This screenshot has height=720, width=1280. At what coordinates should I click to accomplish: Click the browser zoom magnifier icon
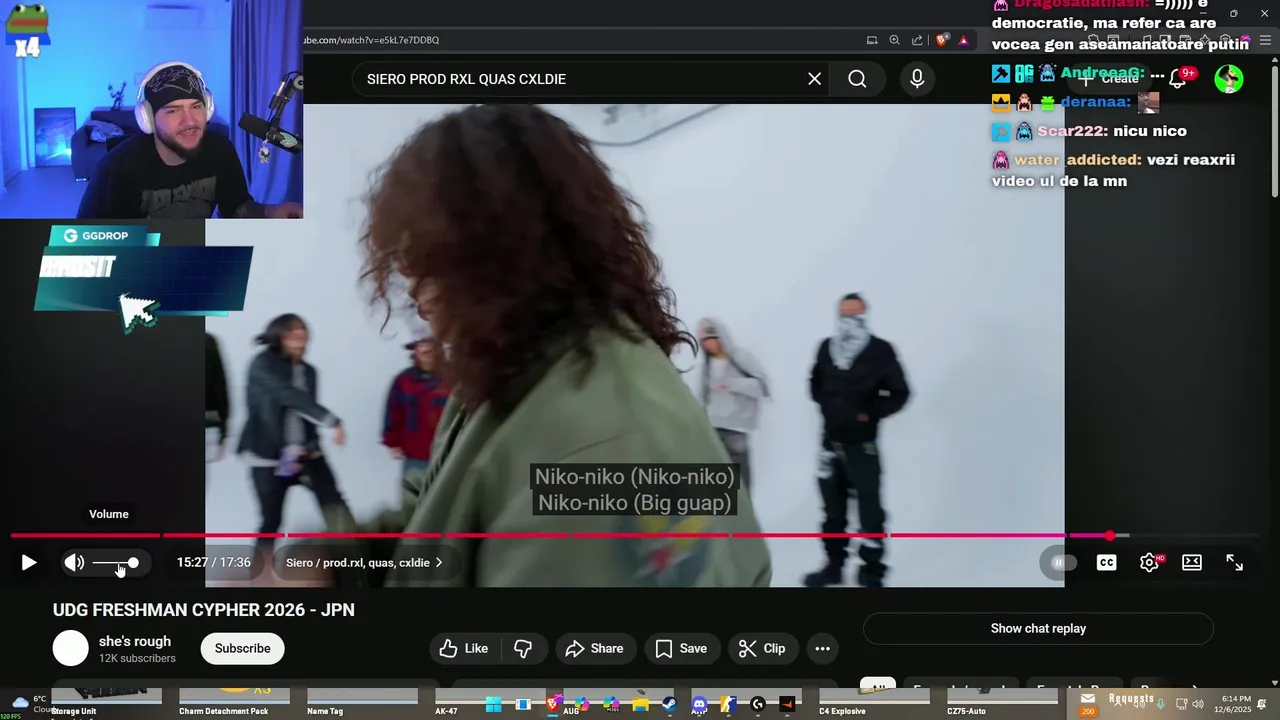pyautogui.click(x=894, y=40)
